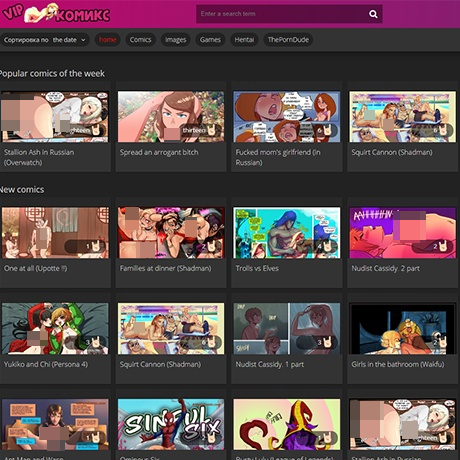This screenshot has height=460, width=460.
Task: Click the purple-hat Lulu character thumbnail
Action: (x=287, y=424)
